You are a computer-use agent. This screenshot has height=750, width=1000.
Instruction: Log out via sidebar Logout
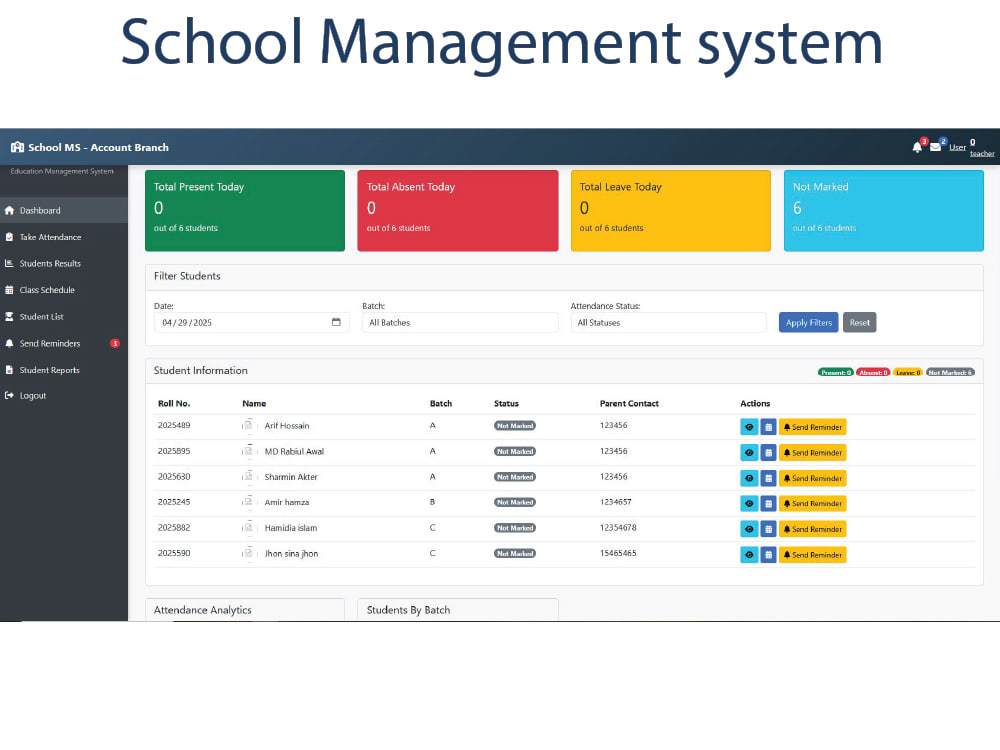pyautogui.click(x=64, y=396)
